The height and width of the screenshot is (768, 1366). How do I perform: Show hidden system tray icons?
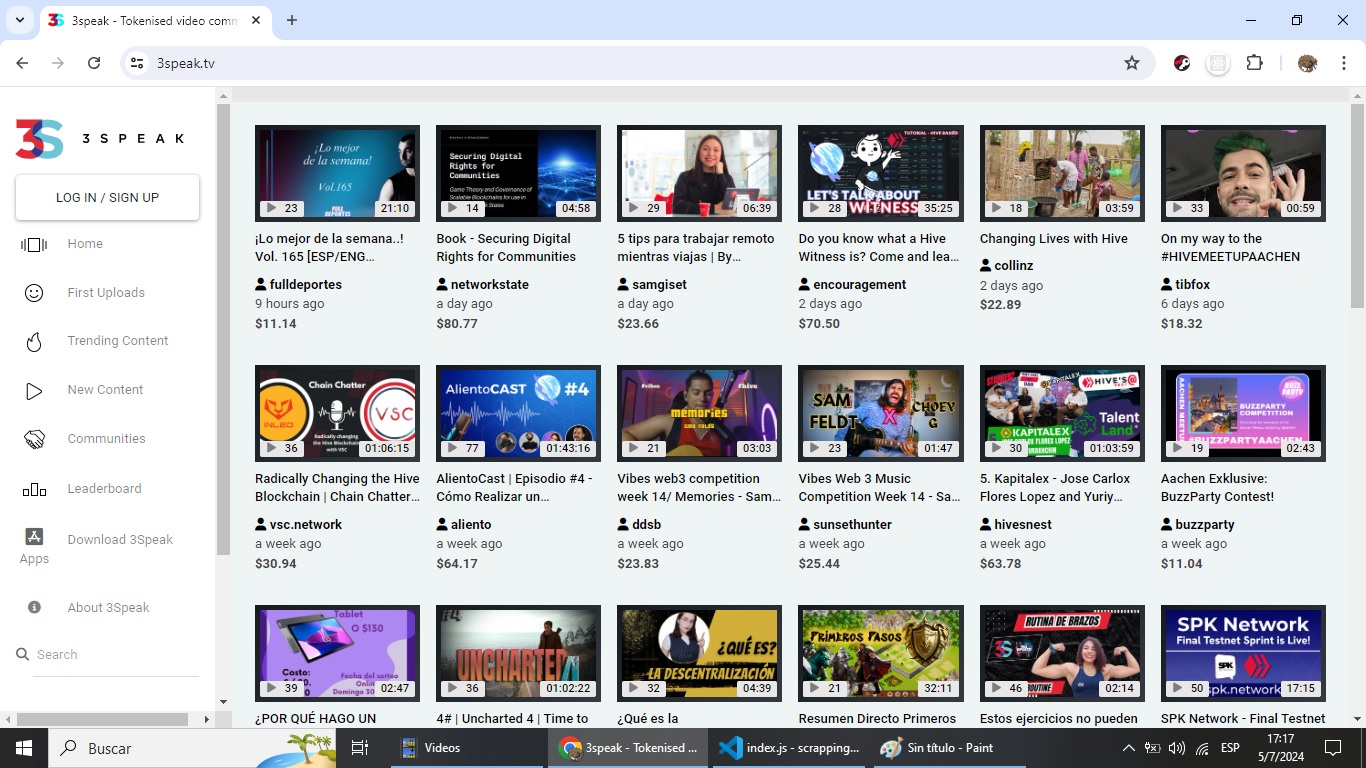1129,748
